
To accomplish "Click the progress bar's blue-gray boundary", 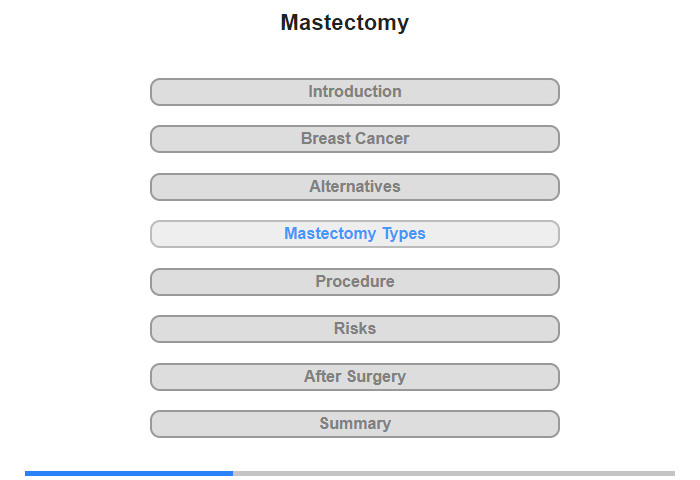I will (233, 473).
